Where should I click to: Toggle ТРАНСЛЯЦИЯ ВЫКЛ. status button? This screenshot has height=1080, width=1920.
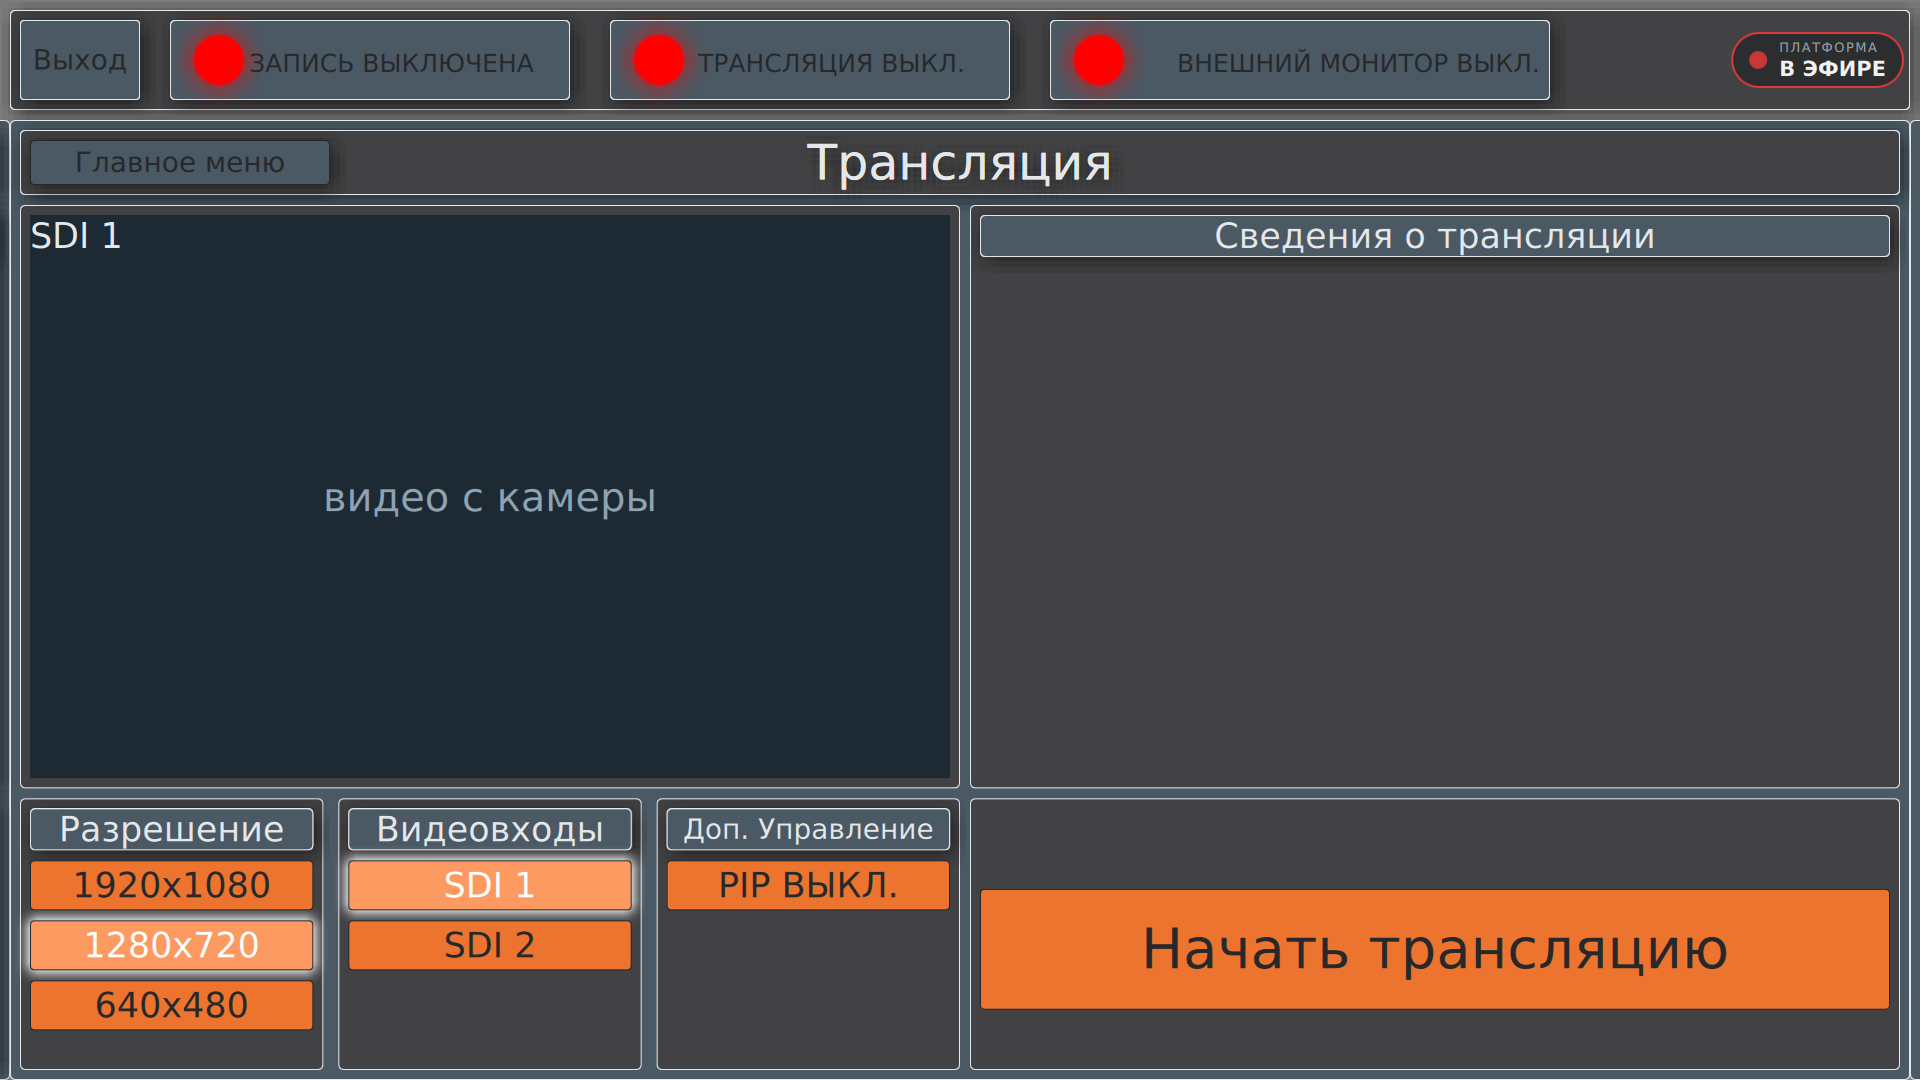(x=810, y=60)
